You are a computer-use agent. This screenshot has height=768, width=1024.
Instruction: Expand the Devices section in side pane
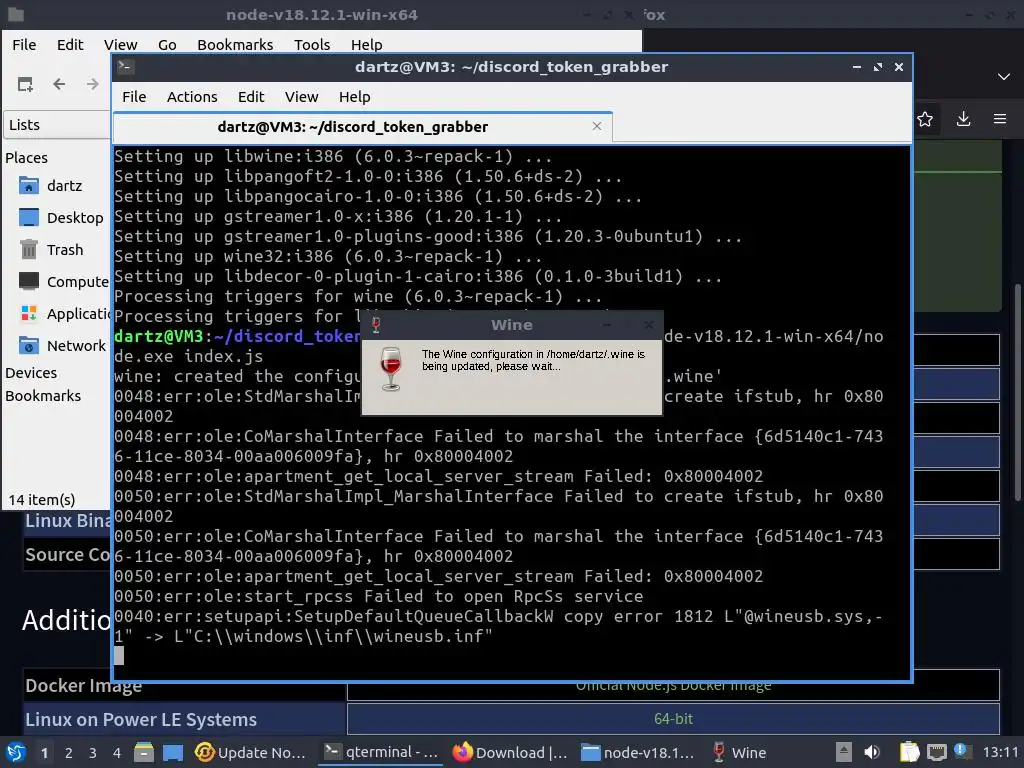coord(31,373)
